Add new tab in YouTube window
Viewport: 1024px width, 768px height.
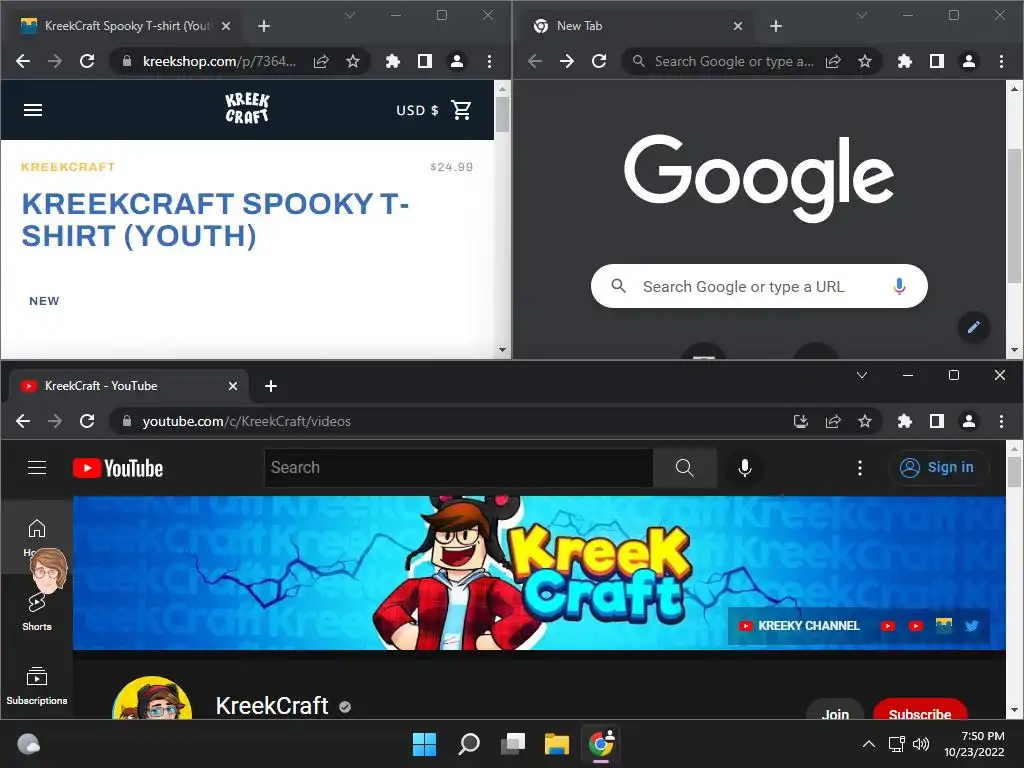pyautogui.click(x=271, y=386)
